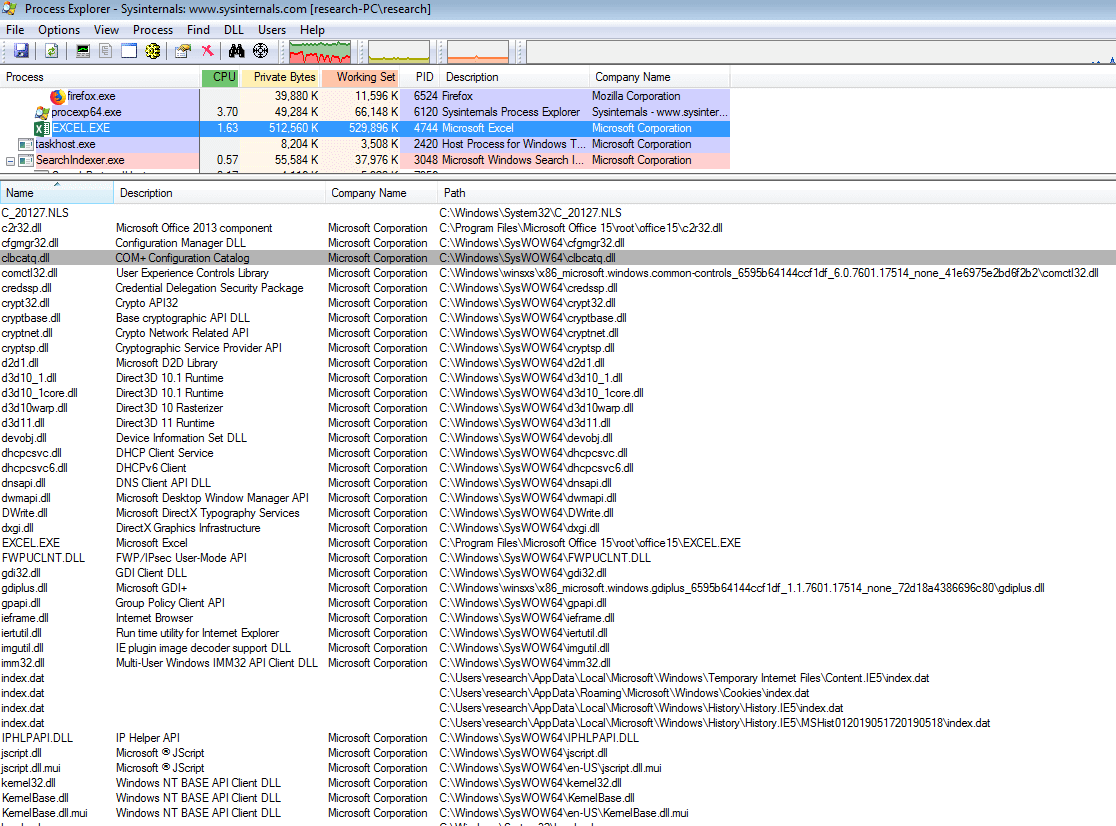Select the kernel32.dll entry
This screenshot has width=1116, height=826.
pos(558,783)
